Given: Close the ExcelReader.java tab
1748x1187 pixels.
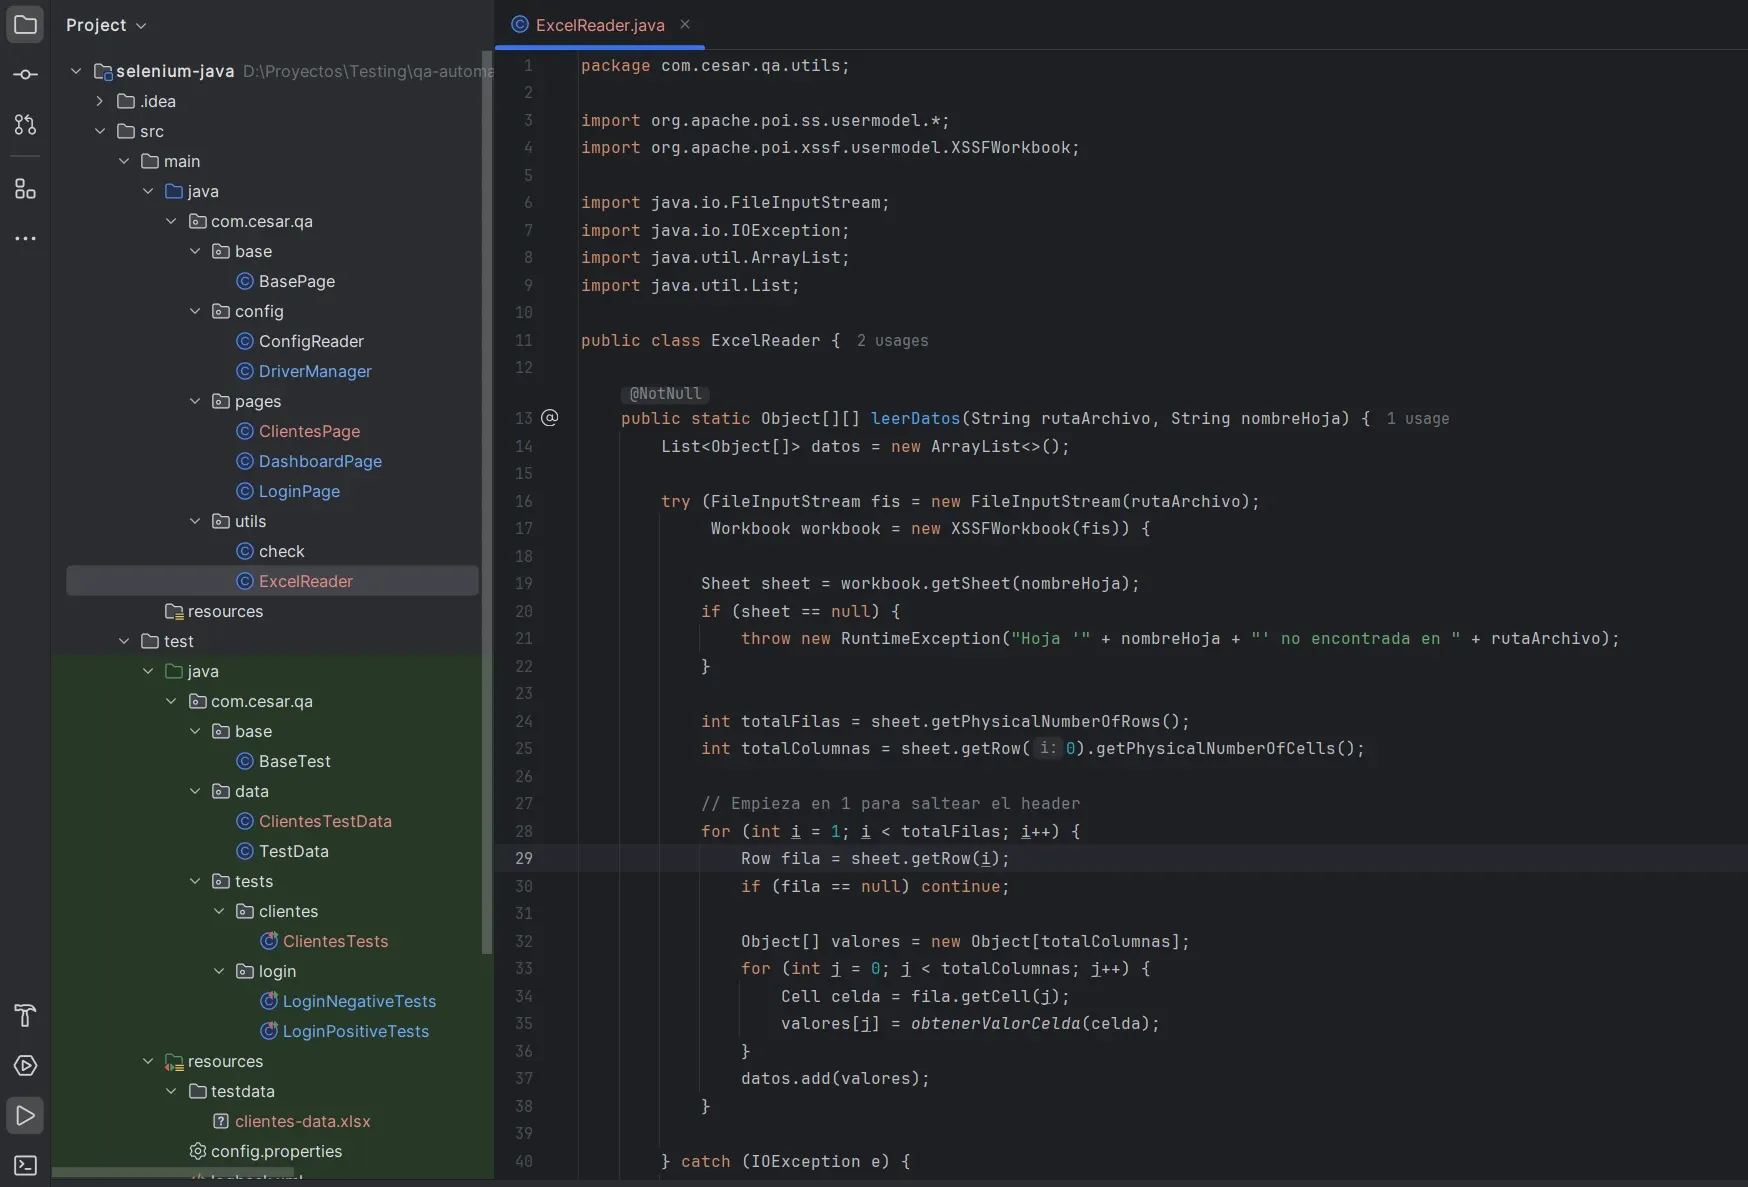Looking at the screenshot, I should click(685, 25).
